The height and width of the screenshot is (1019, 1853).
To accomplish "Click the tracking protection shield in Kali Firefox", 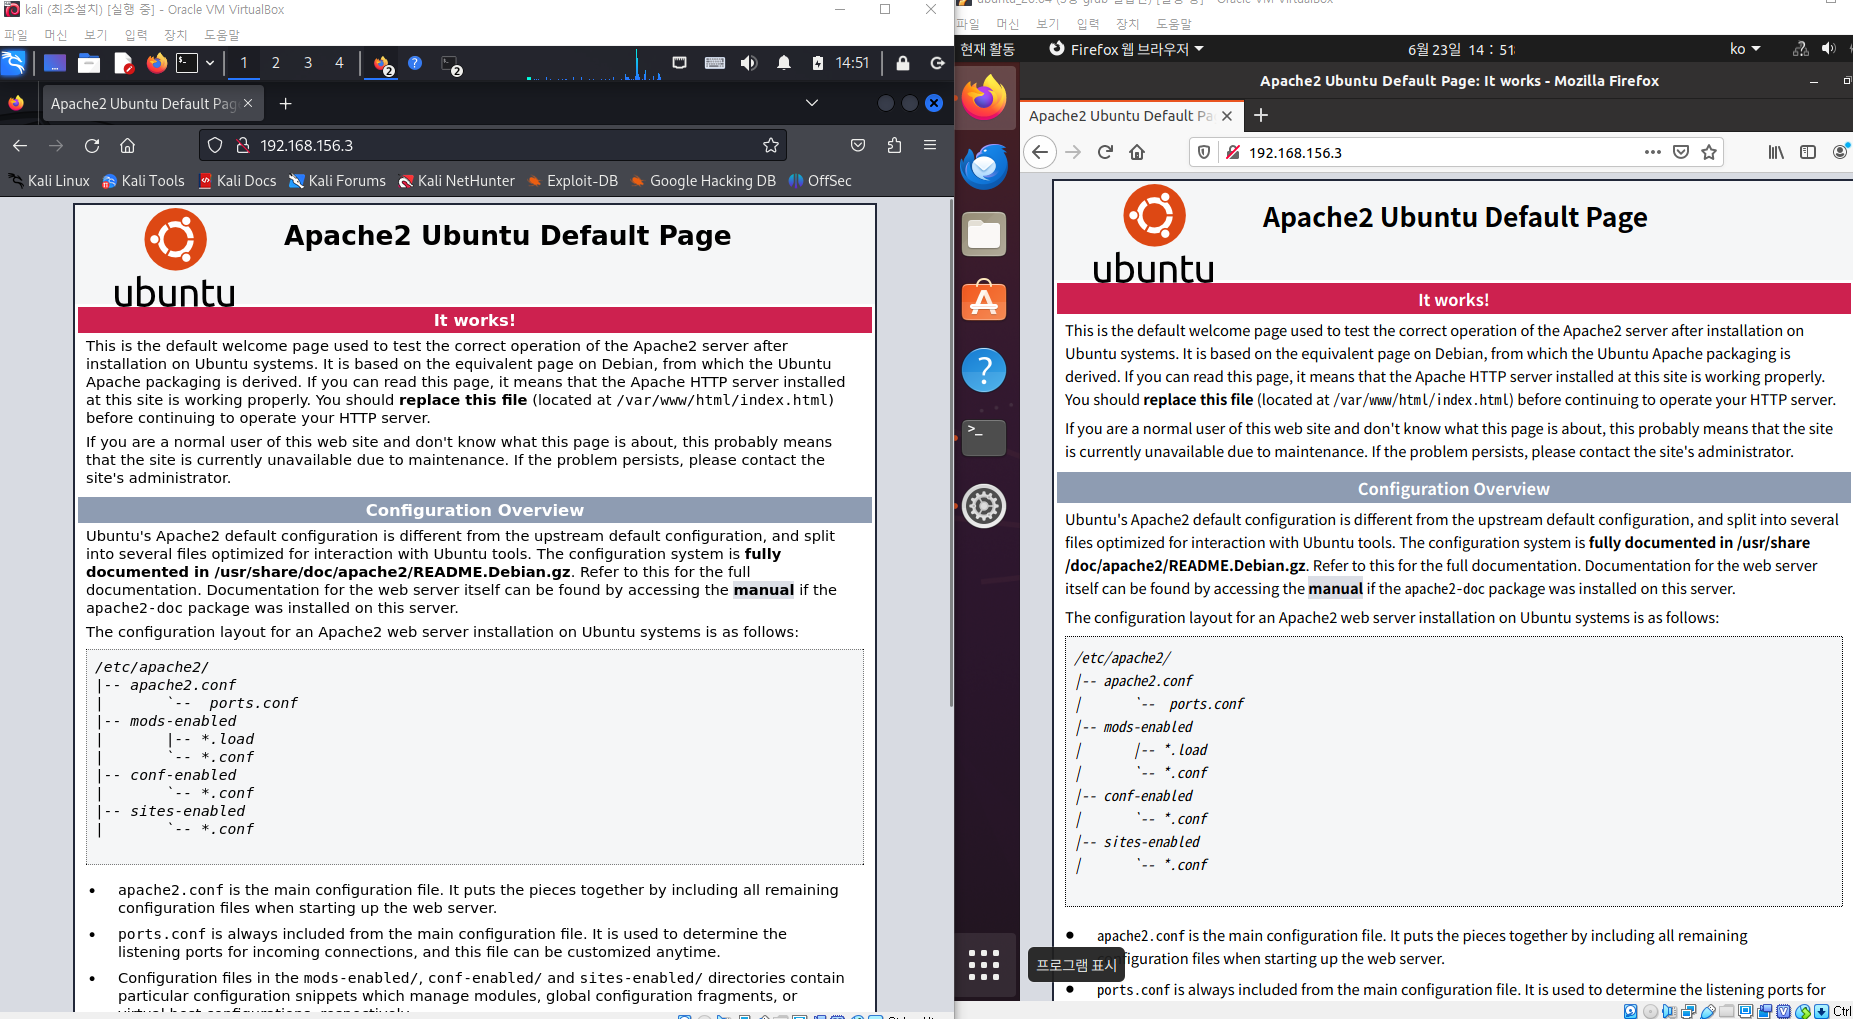I will pos(215,146).
